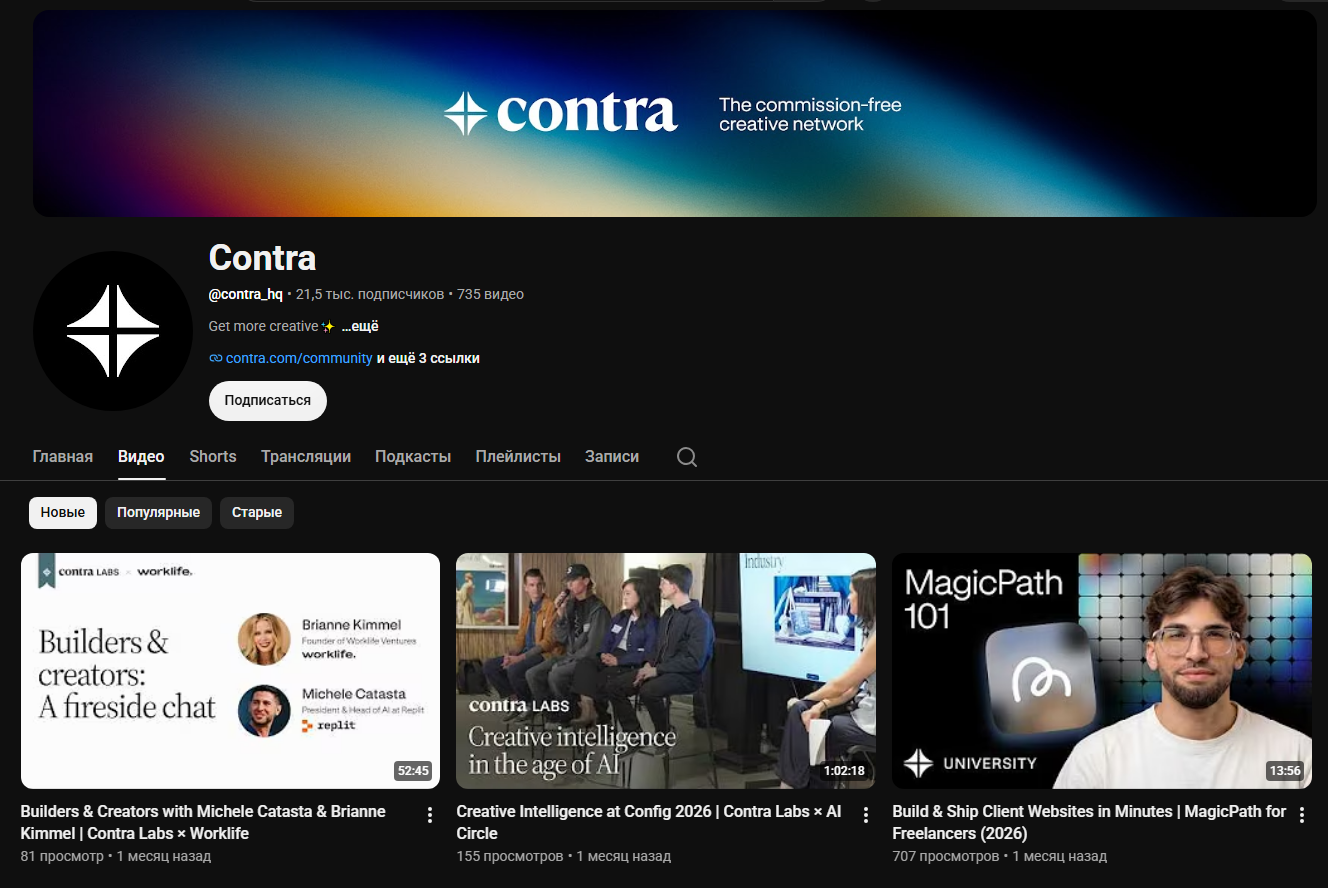1328x888 pixels.
Task: Click '21,5 тыс. подписчиков' subscriber count
Action: click(x=370, y=295)
